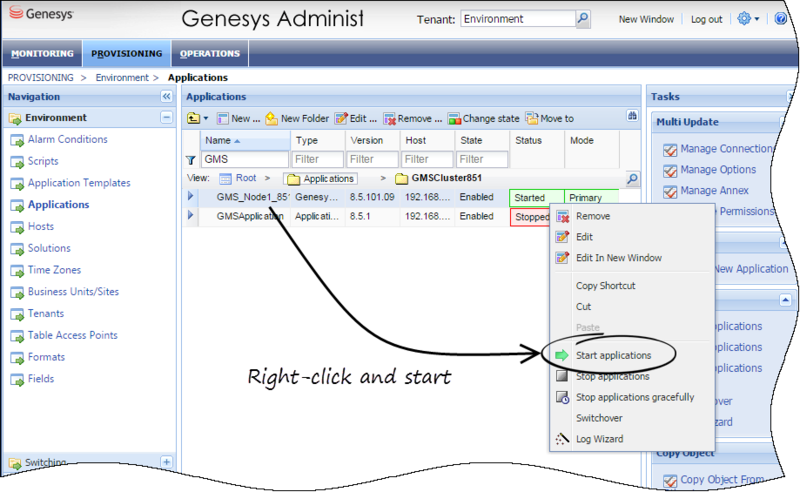Collapse the Navigation panel with double-arrow

(x=166, y=96)
